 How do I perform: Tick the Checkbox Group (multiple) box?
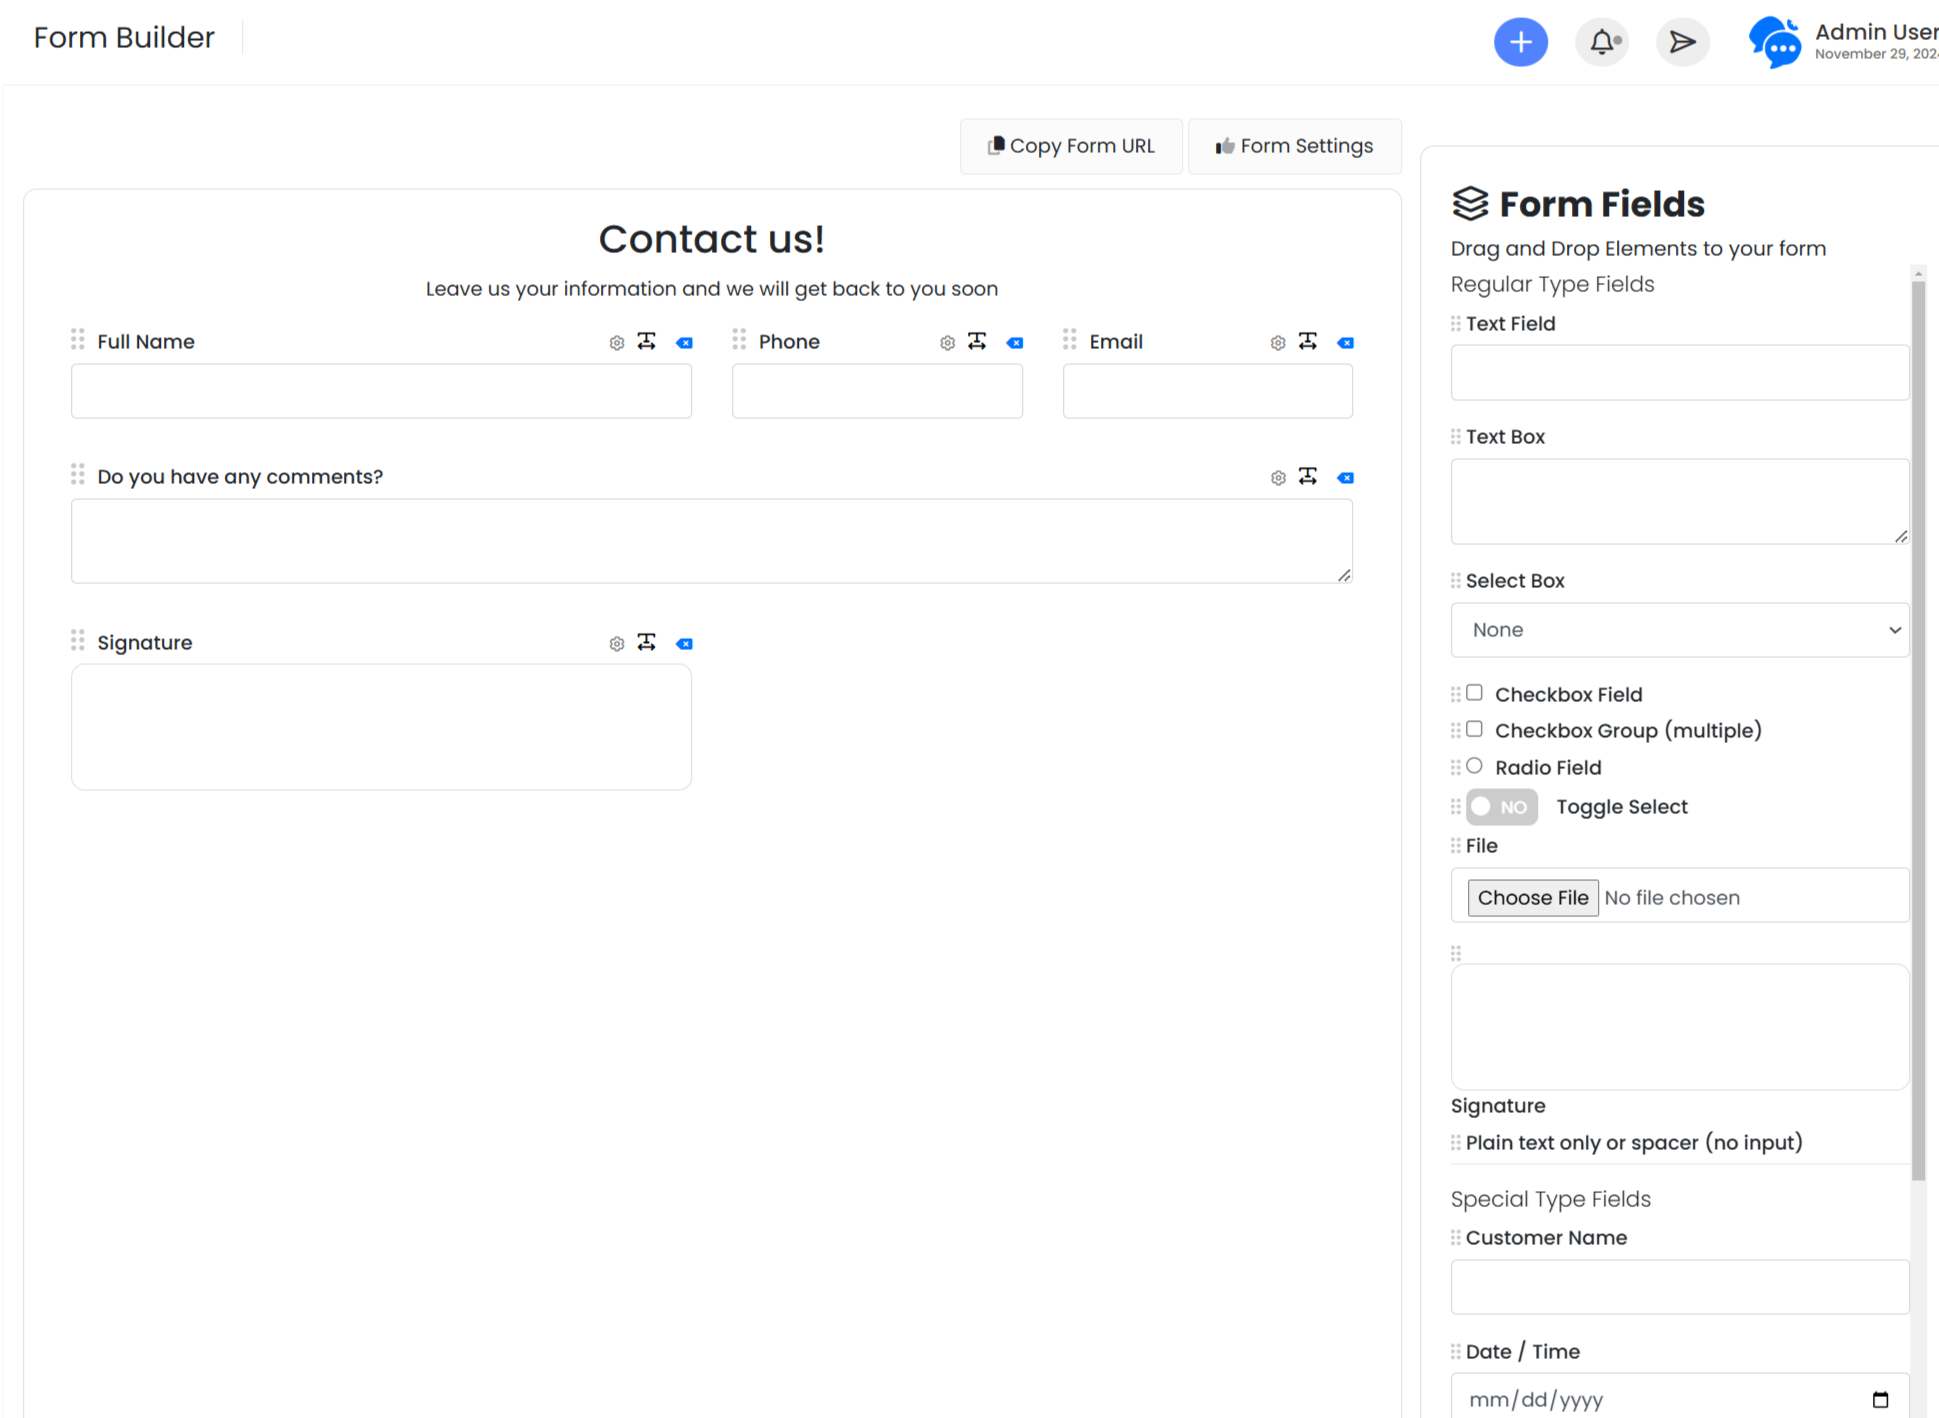(x=1474, y=729)
